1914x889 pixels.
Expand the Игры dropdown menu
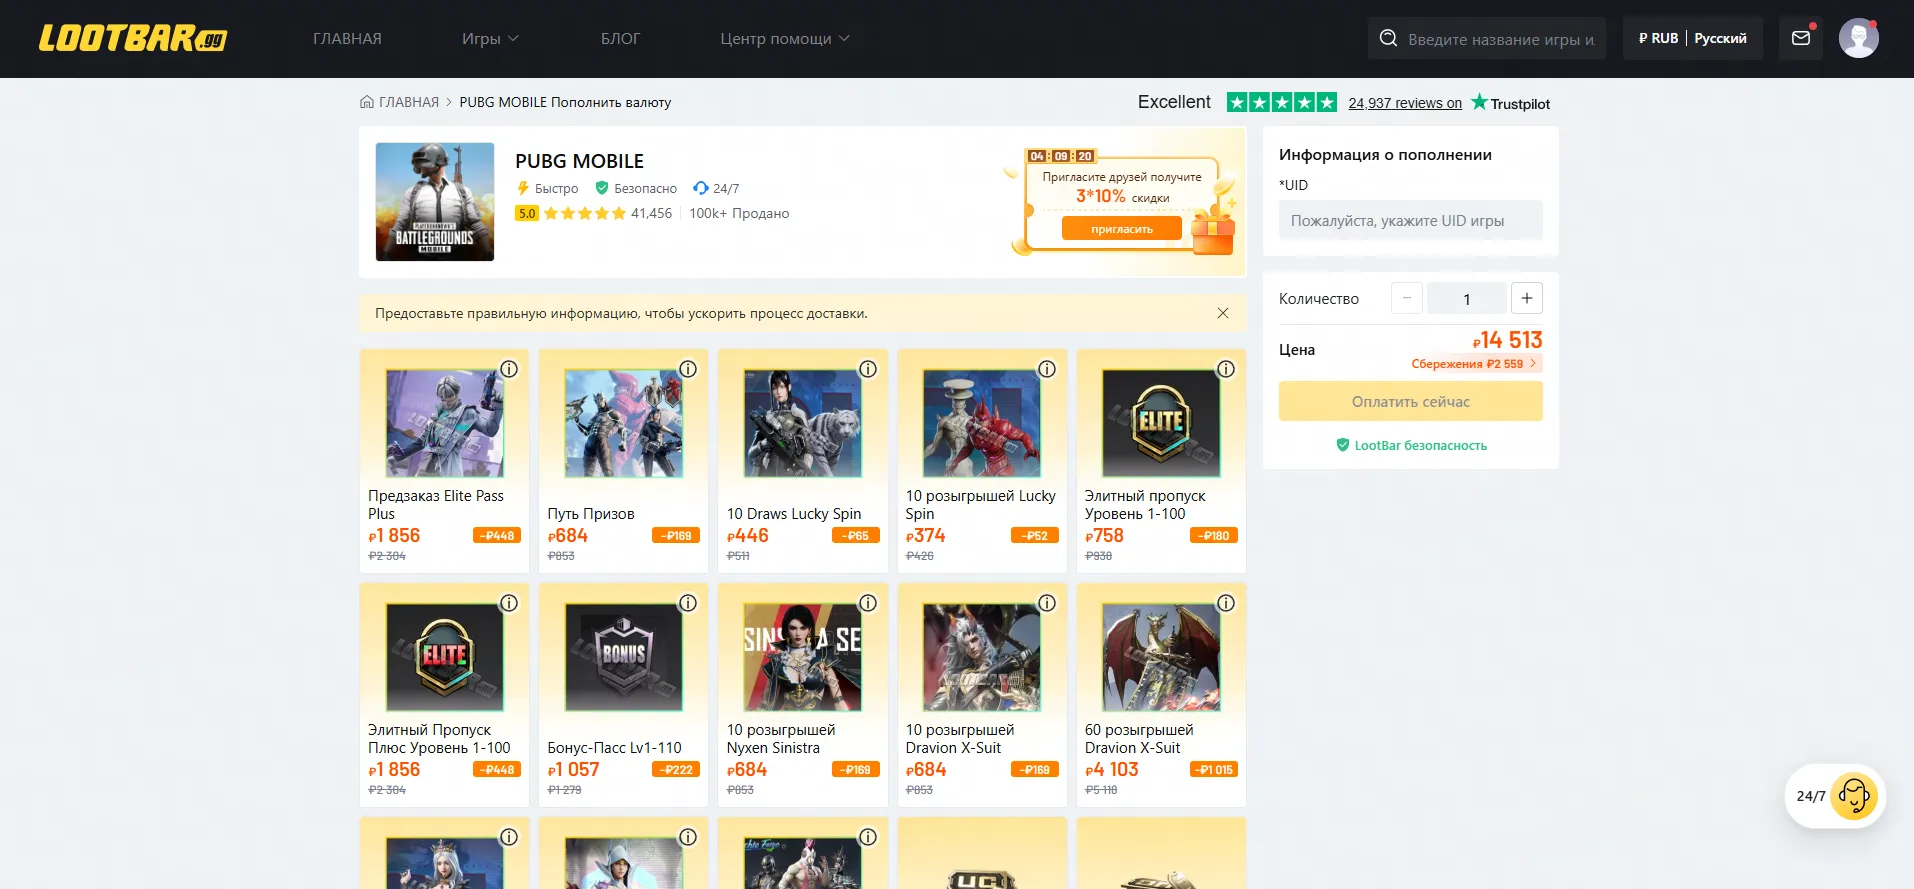coord(490,38)
